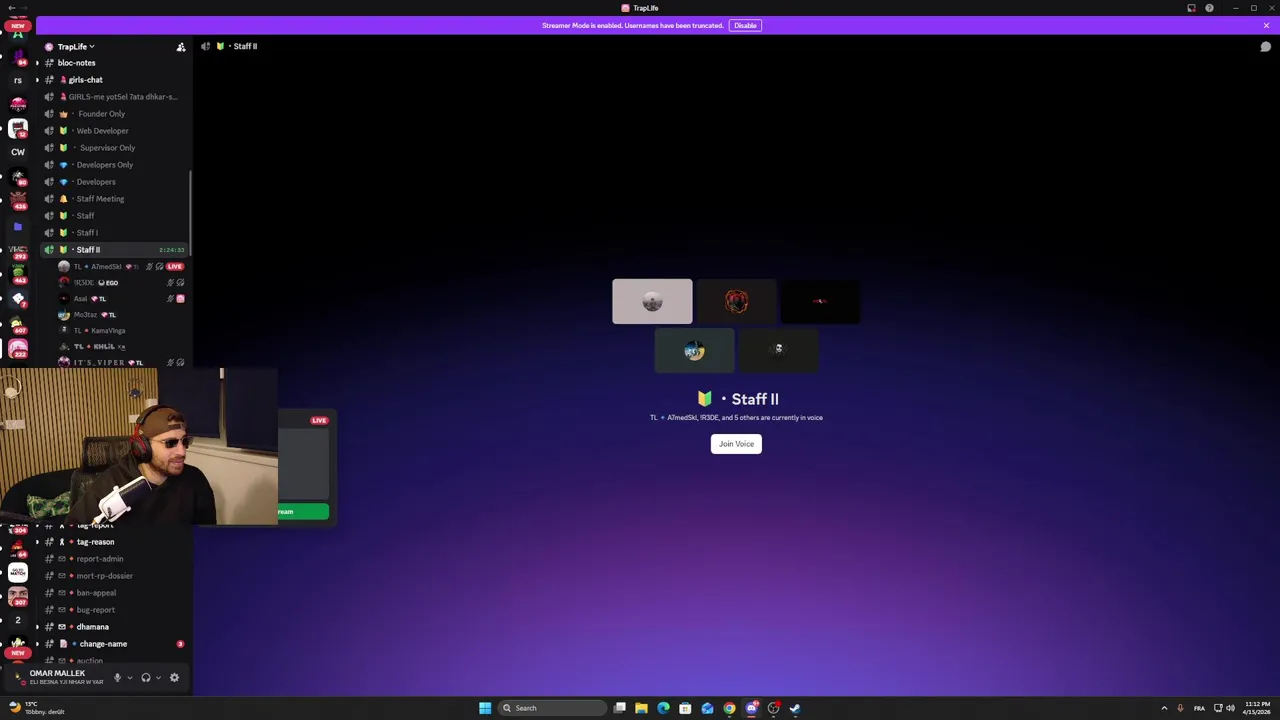Select voice user IT'S_VIPER

click(120, 362)
